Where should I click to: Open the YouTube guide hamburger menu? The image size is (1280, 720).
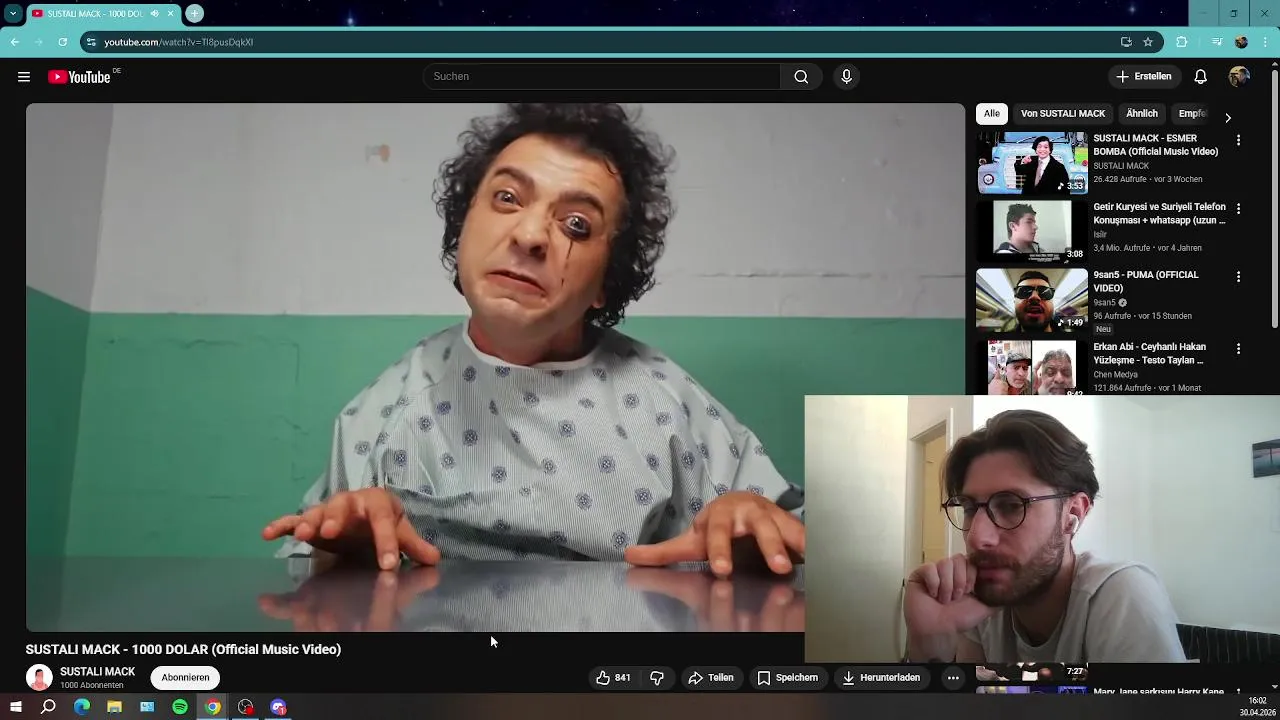[x=24, y=77]
